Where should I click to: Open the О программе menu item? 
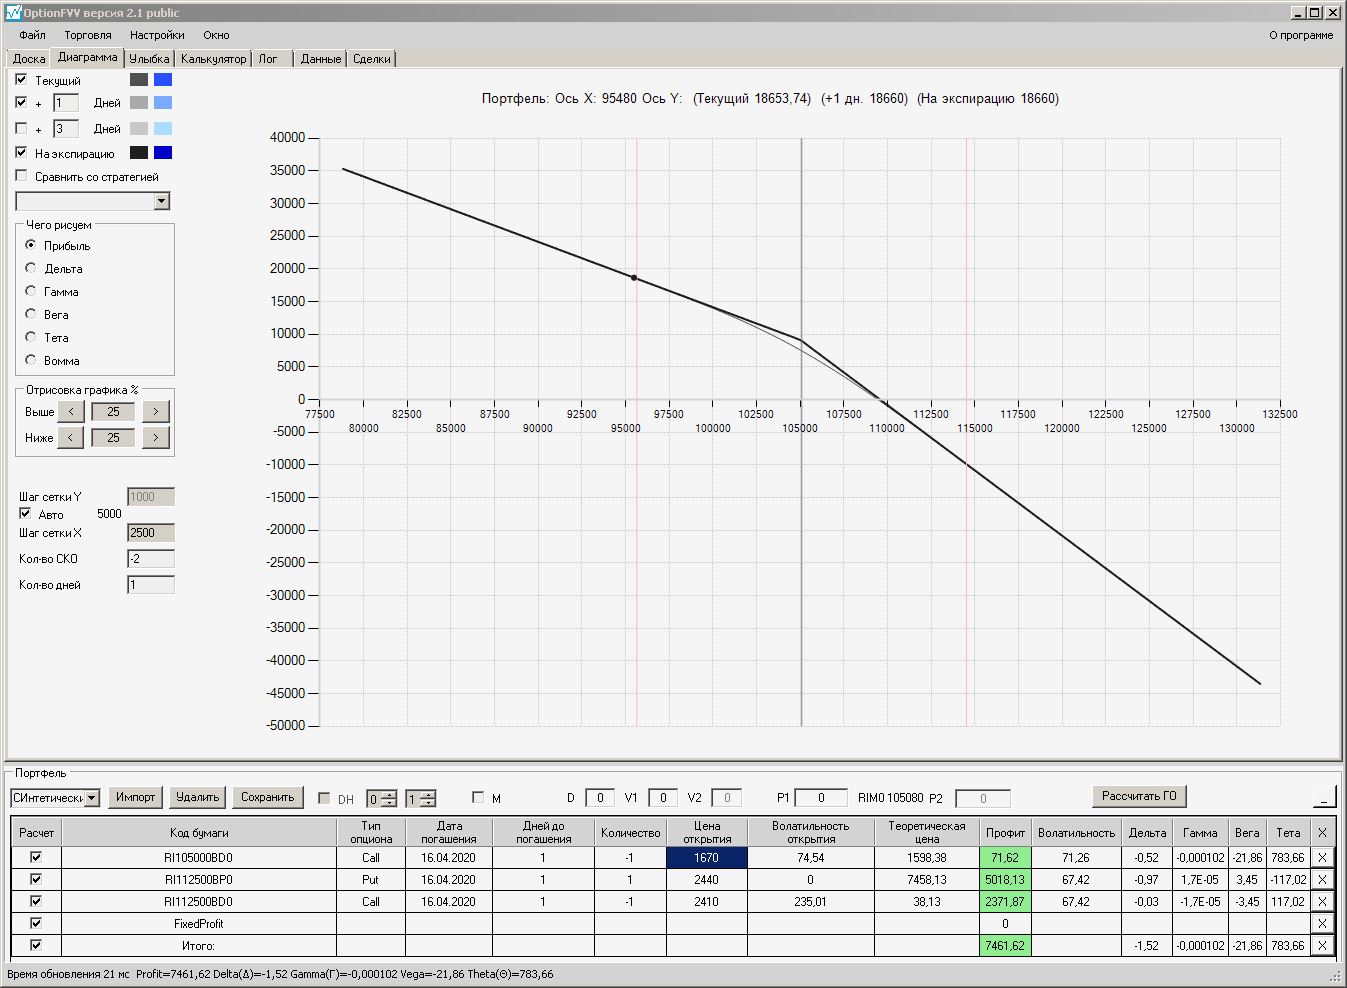coord(1301,35)
